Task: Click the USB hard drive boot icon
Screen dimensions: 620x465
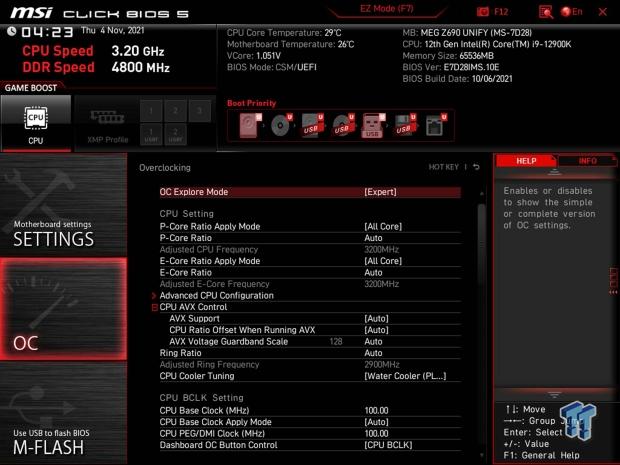Action: pos(312,126)
